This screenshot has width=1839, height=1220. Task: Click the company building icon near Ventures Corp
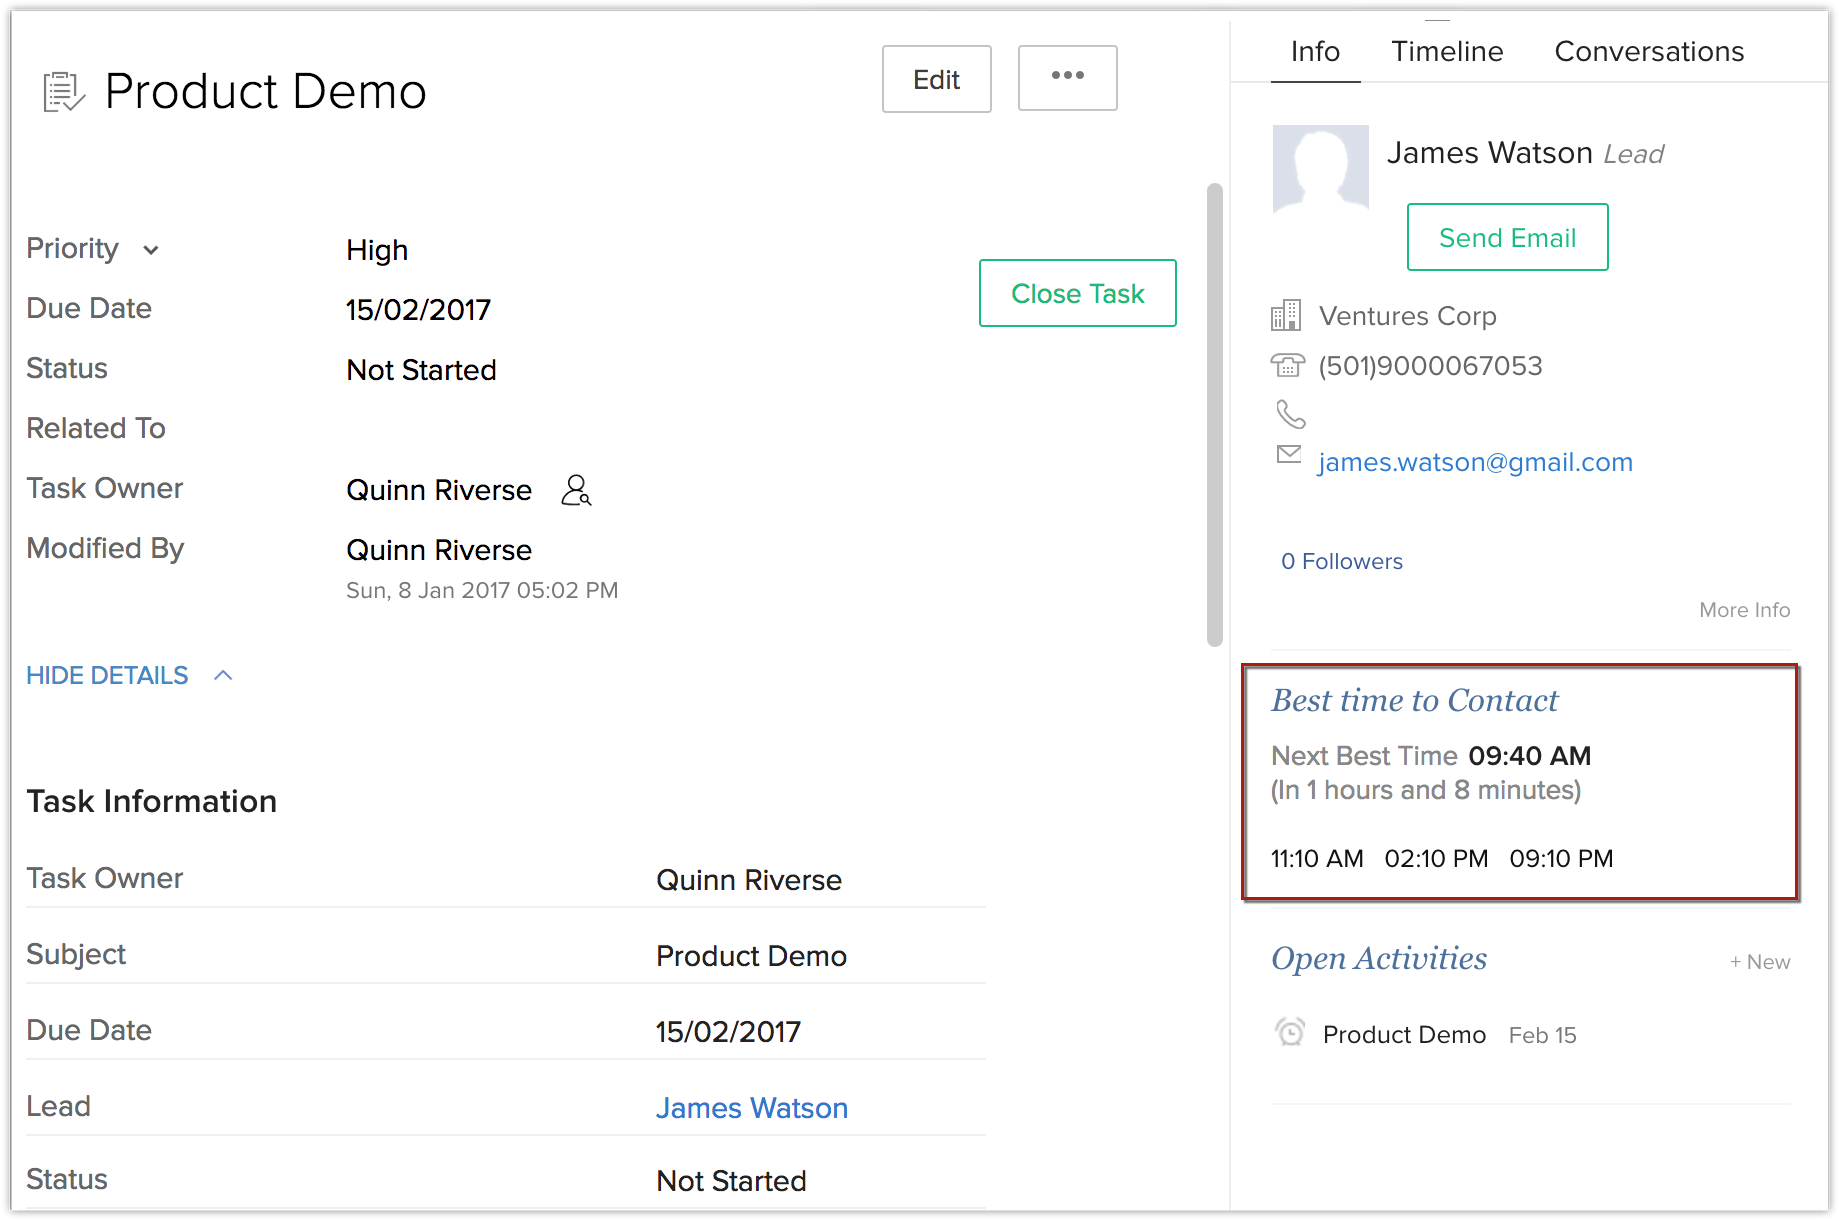pos(1286,316)
